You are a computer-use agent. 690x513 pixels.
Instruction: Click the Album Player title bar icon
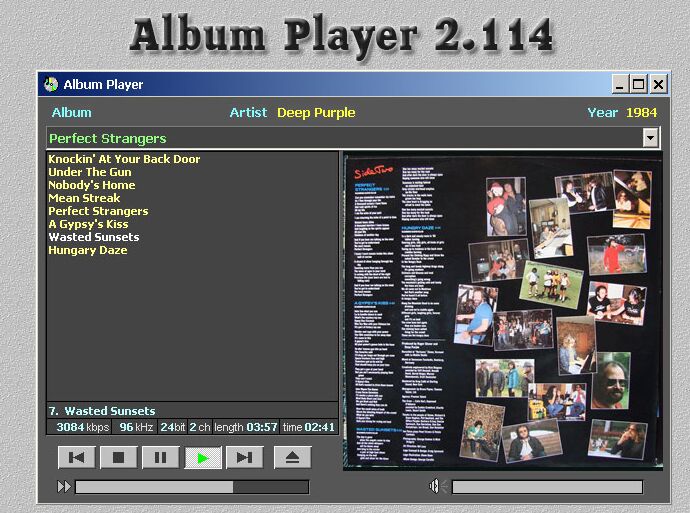coord(51,85)
